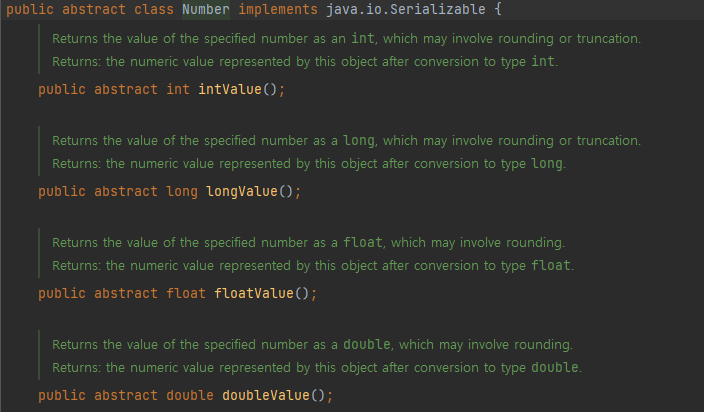Click opening brace after Serializable
The width and height of the screenshot is (704, 412).
[x=498, y=9]
